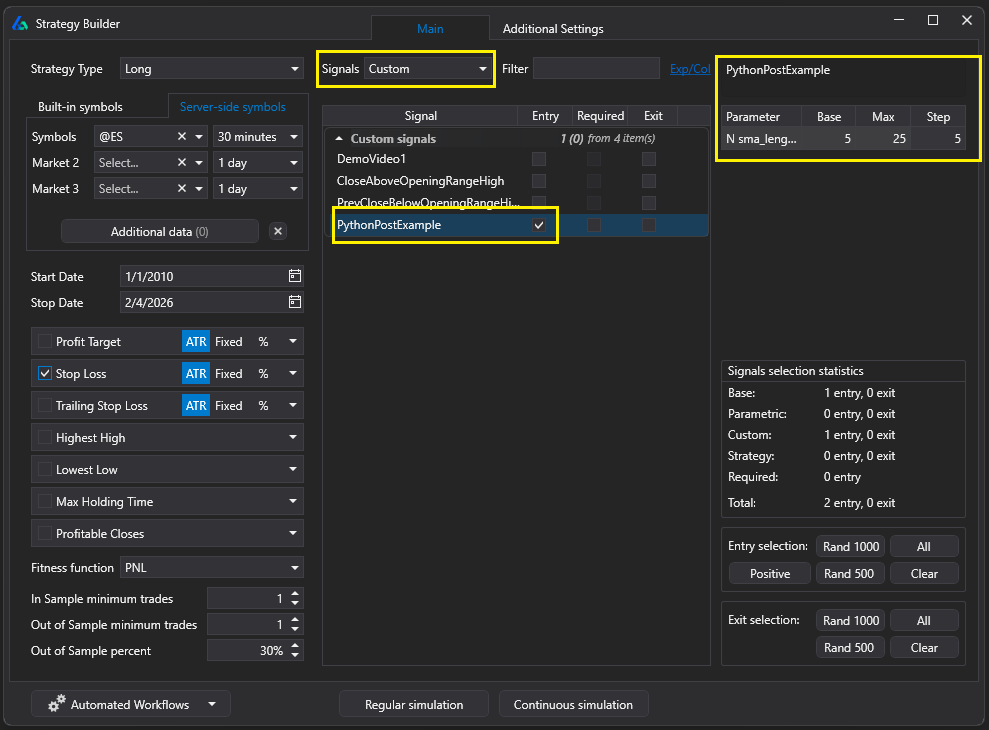
Task: Uncheck the Stop Loss checkbox
Action: [44, 373]
